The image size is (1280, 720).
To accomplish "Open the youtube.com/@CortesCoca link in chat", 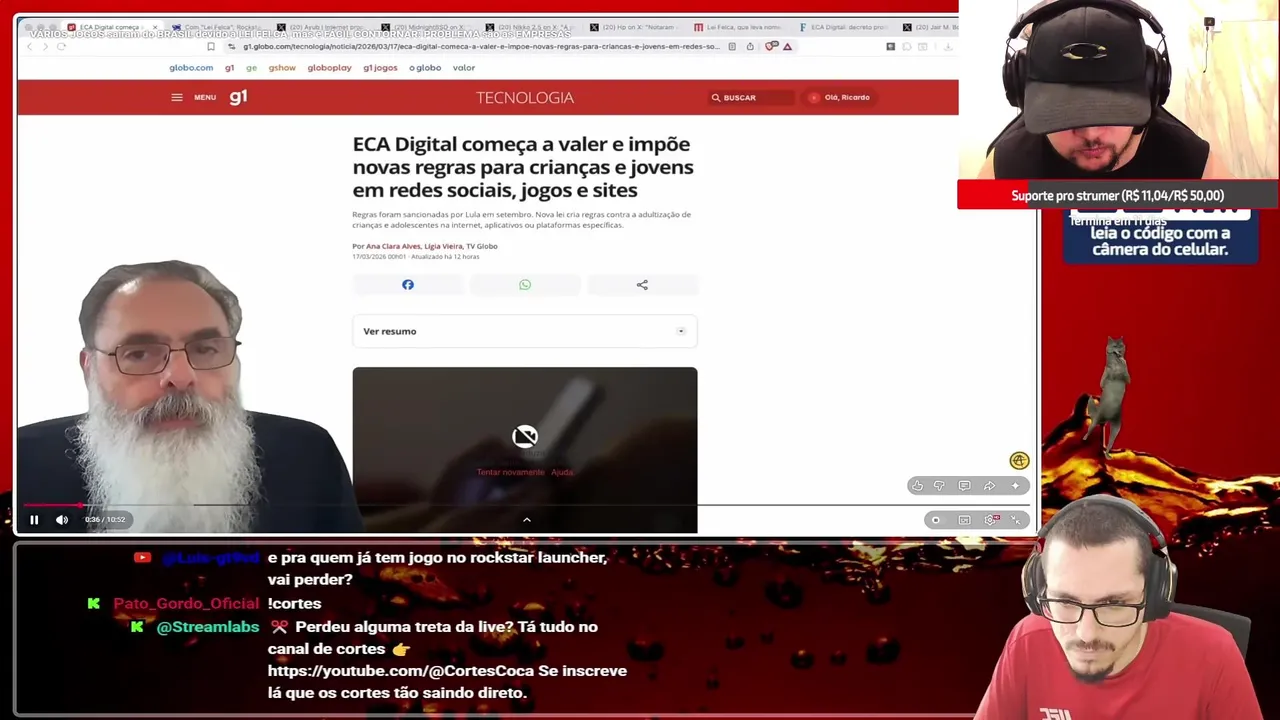I will 400,671.
